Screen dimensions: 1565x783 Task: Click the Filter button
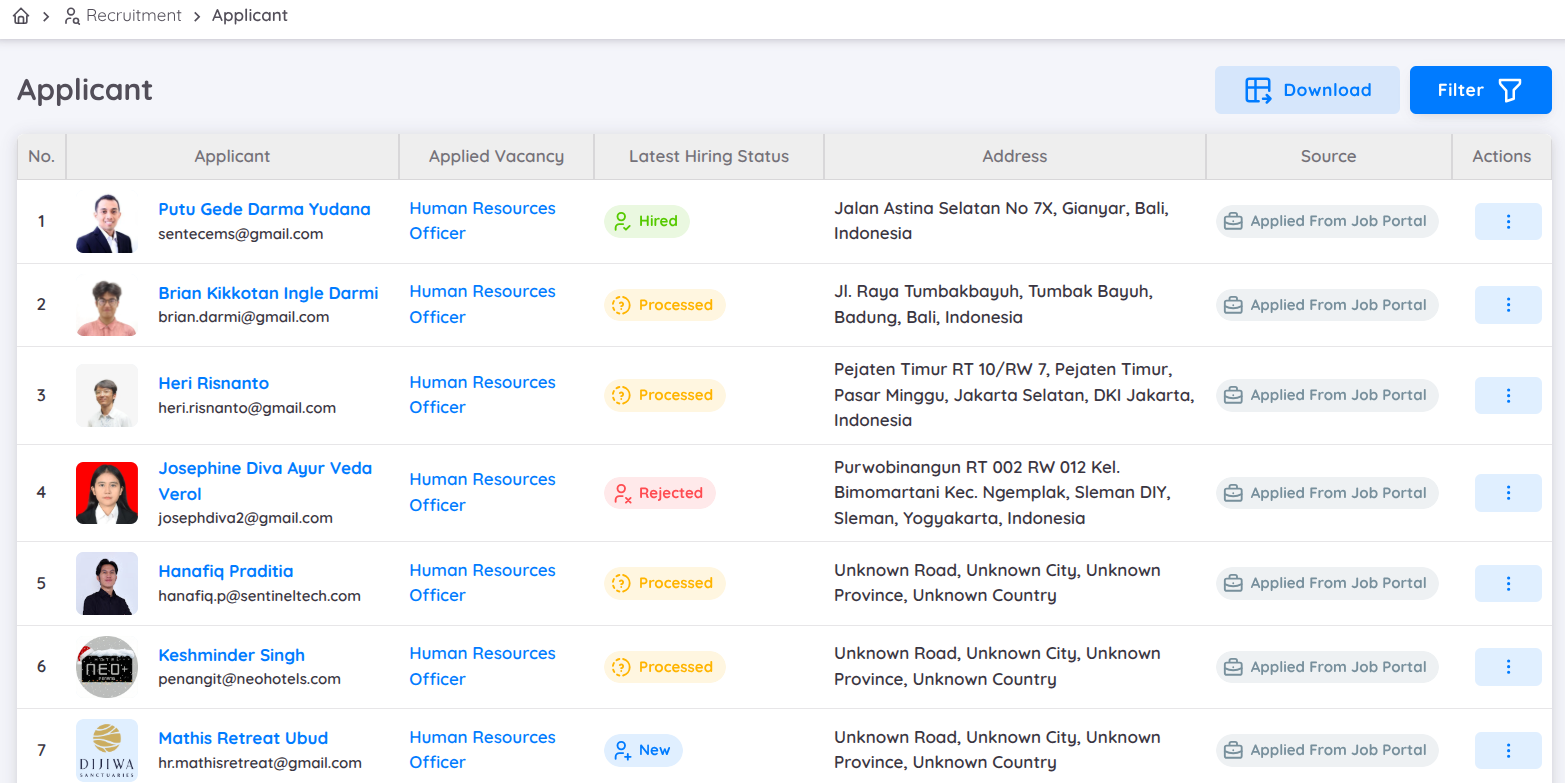tap(1480, 89)
